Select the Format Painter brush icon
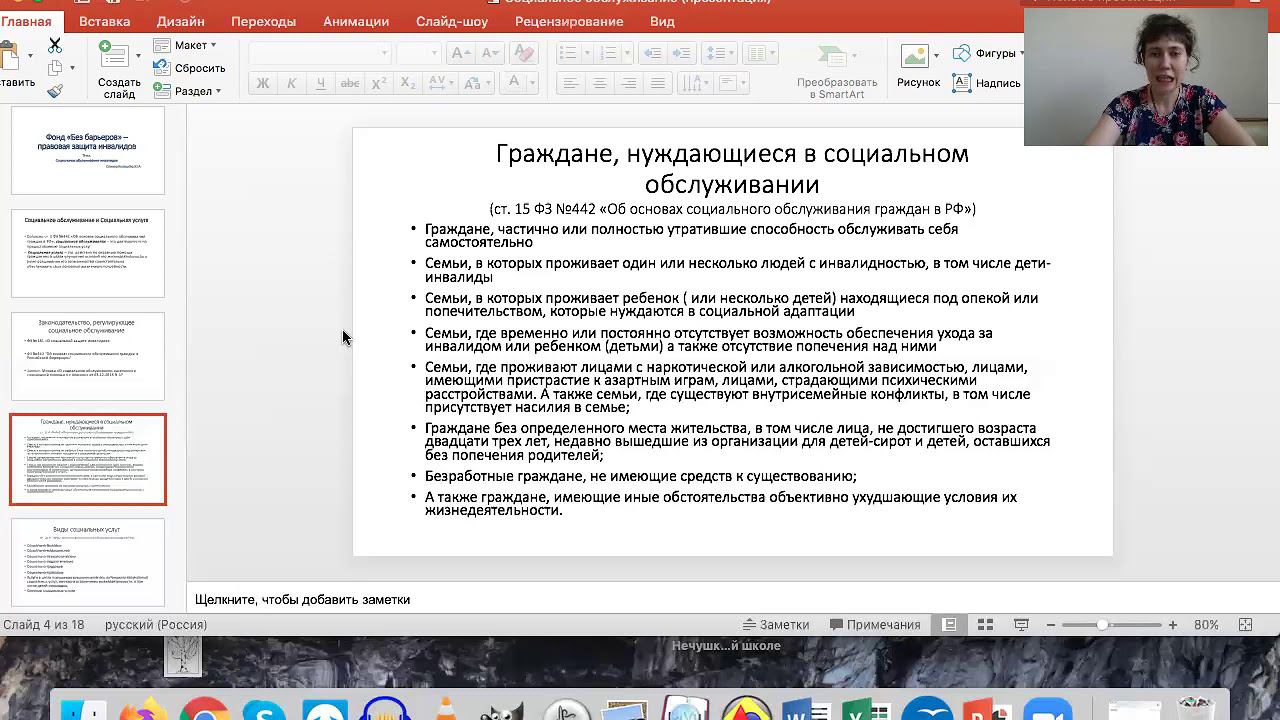The image size is (1280, 720). 55,91
